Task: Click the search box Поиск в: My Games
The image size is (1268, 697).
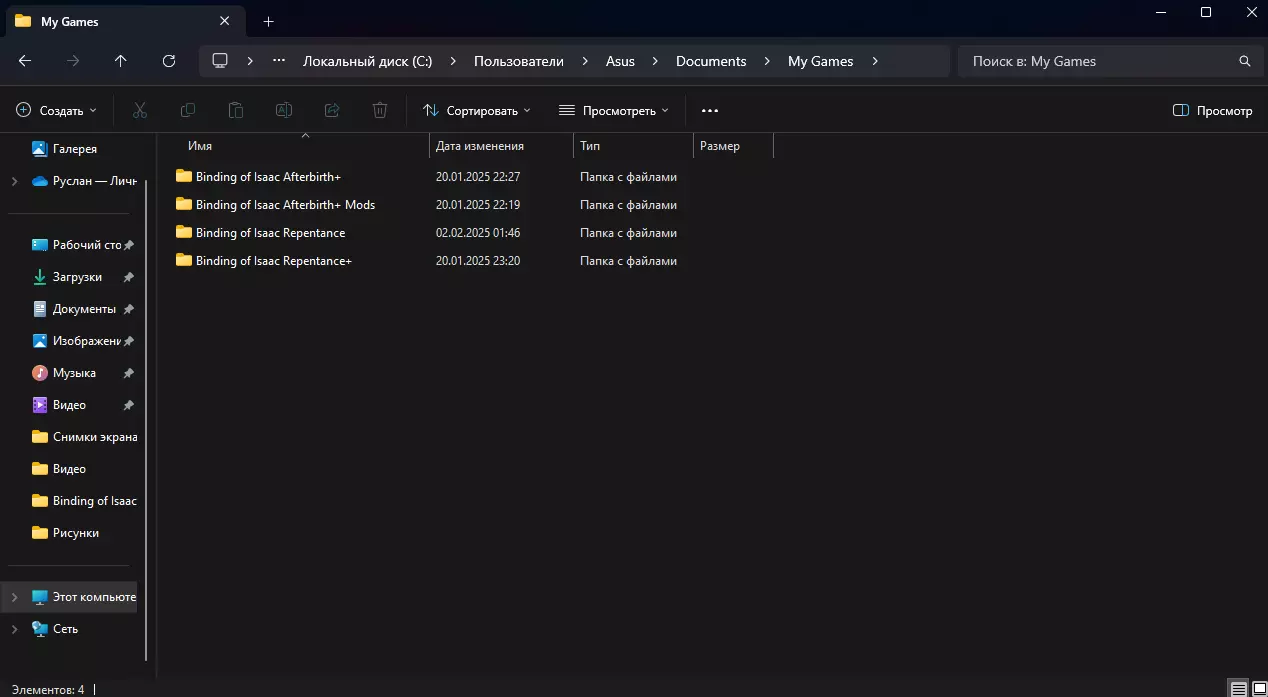Action: 1100,61
